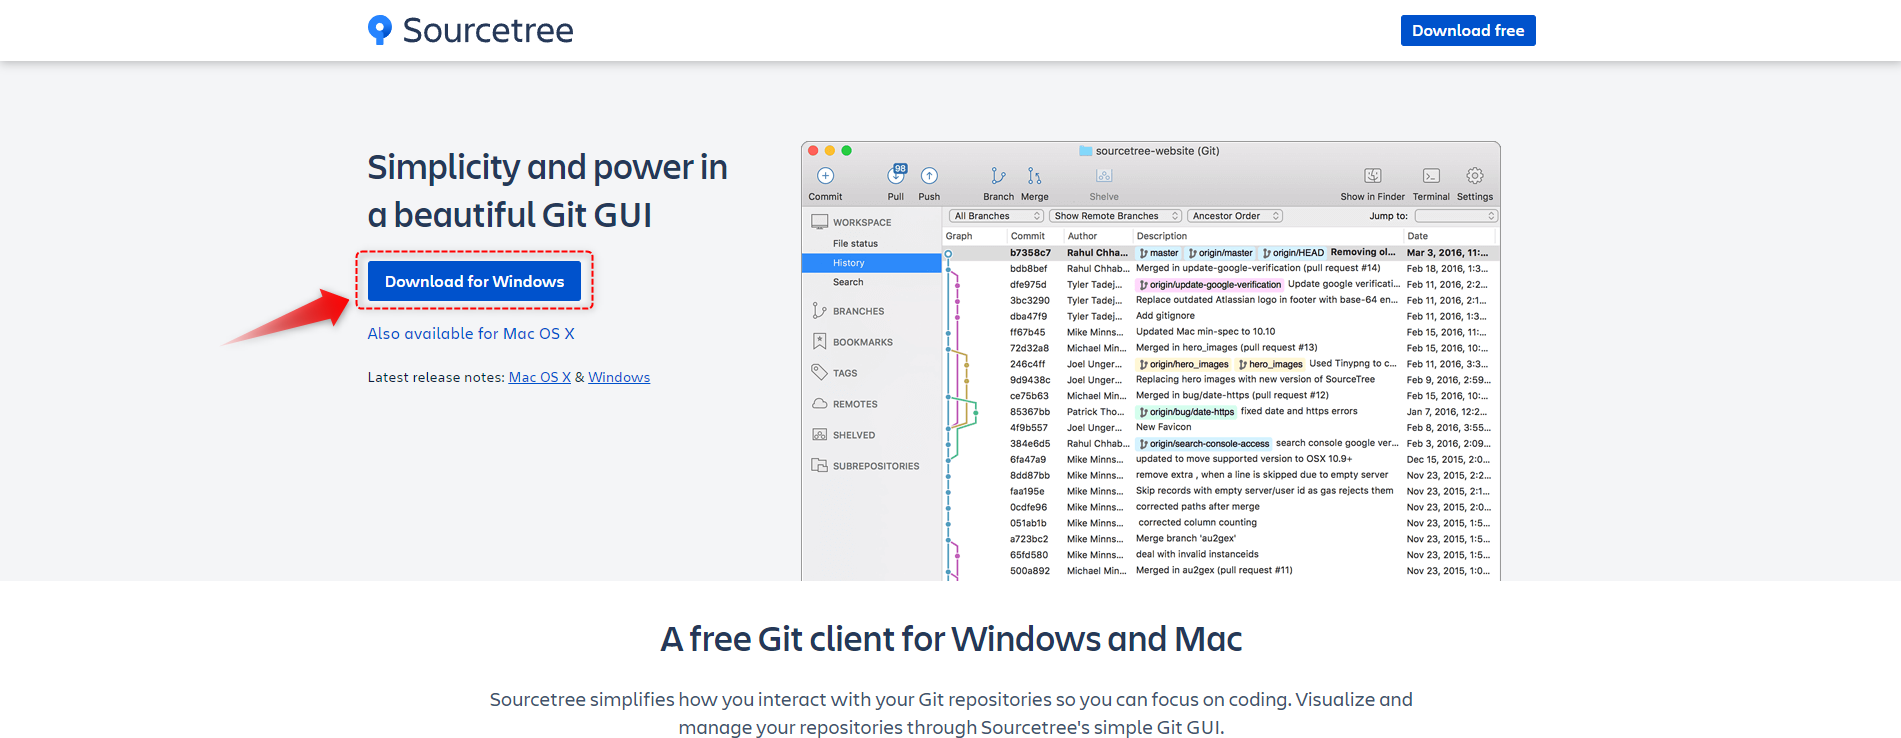This screenshot has width=1901, height=738.
Task: Open Windows release notes link
Action: click(619, 377)
